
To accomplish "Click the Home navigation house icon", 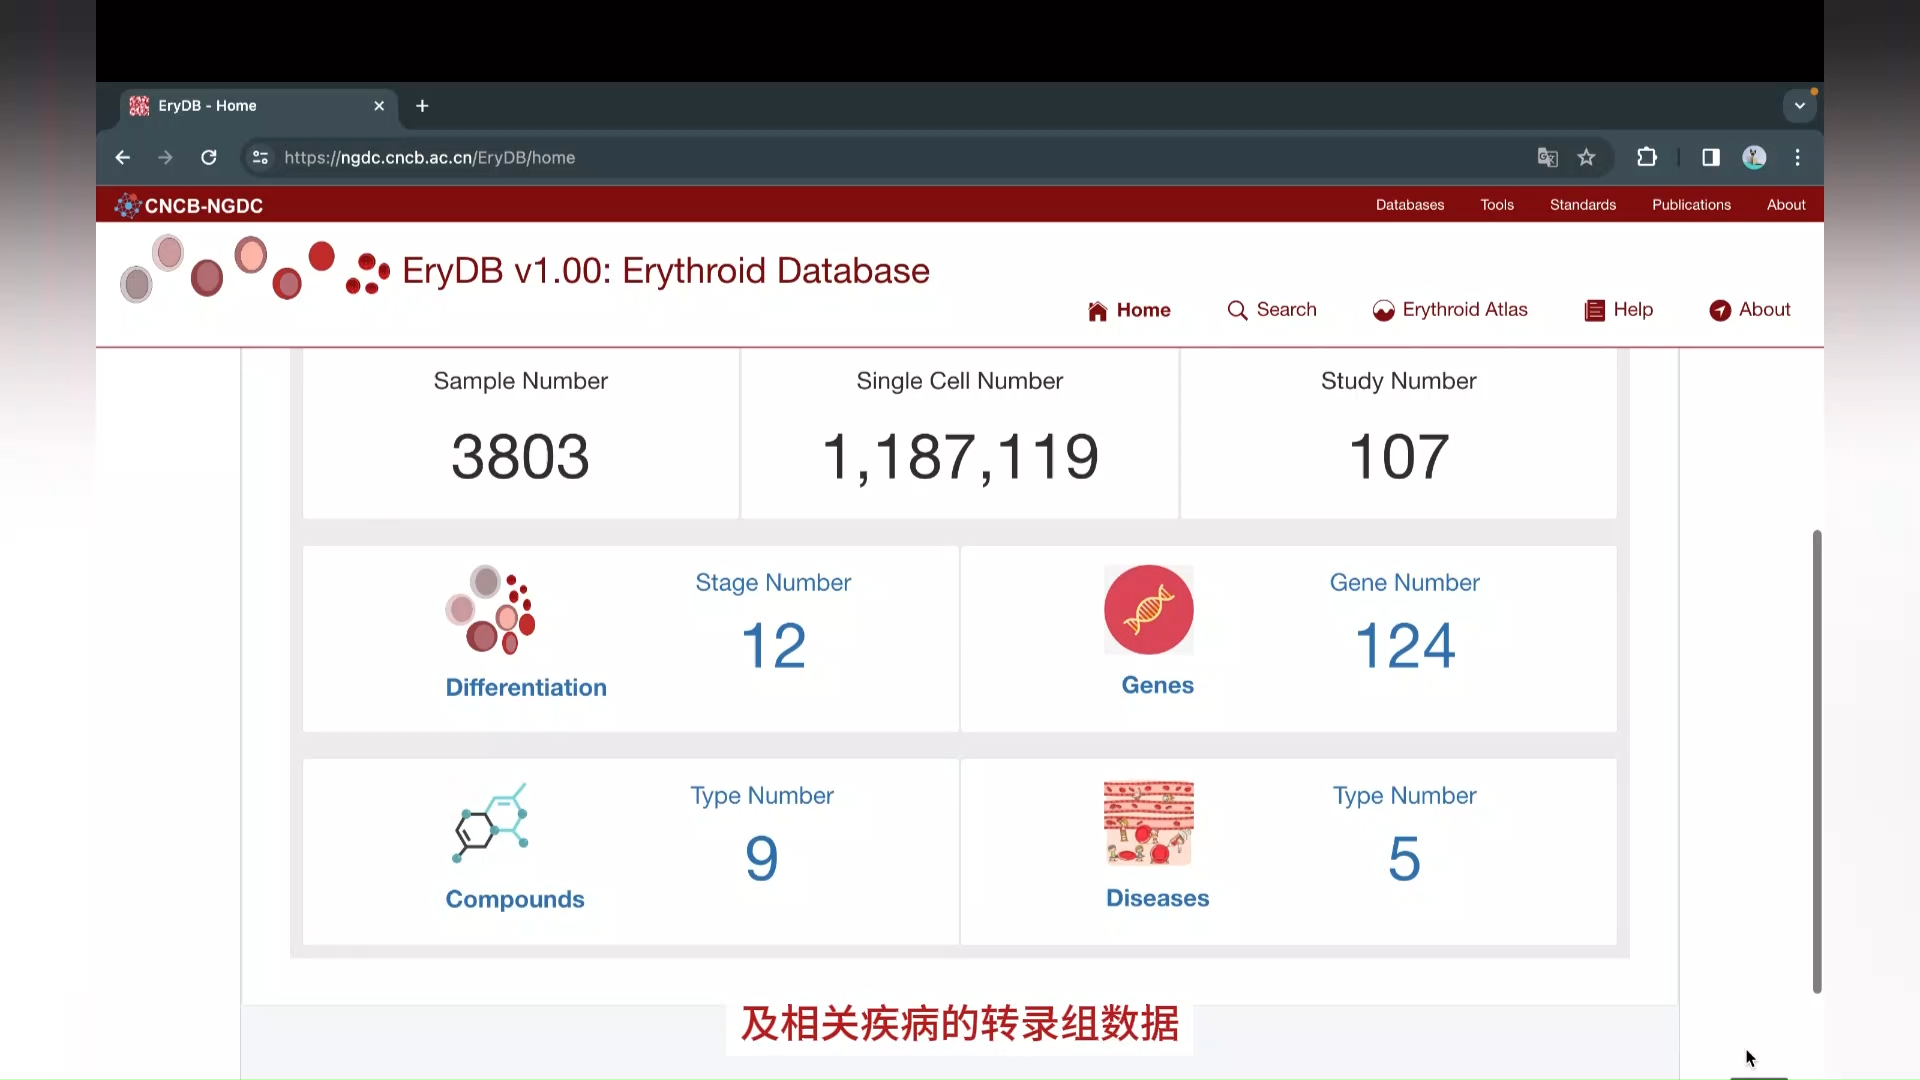I will [1096, 309].
